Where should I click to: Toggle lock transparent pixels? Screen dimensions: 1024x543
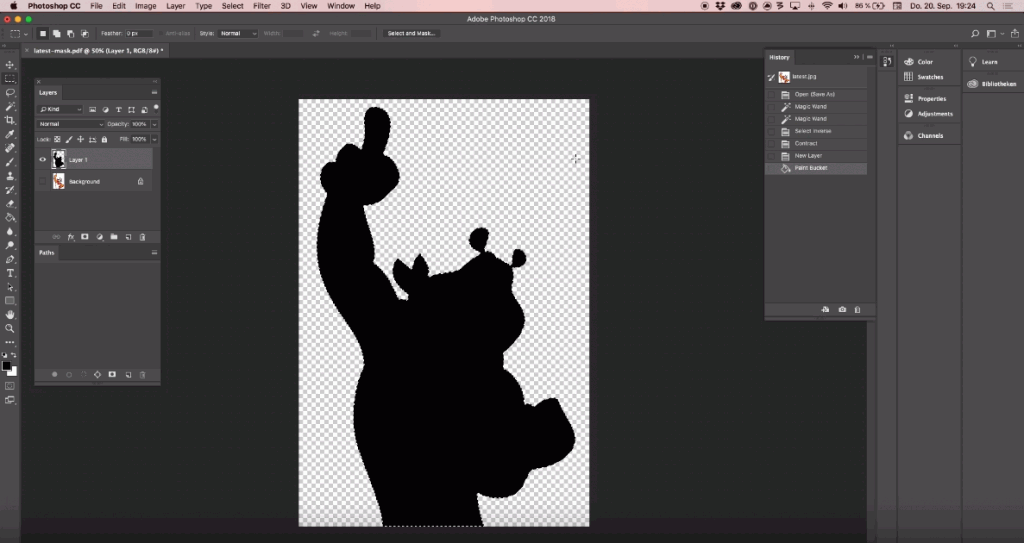click(57, 139)
